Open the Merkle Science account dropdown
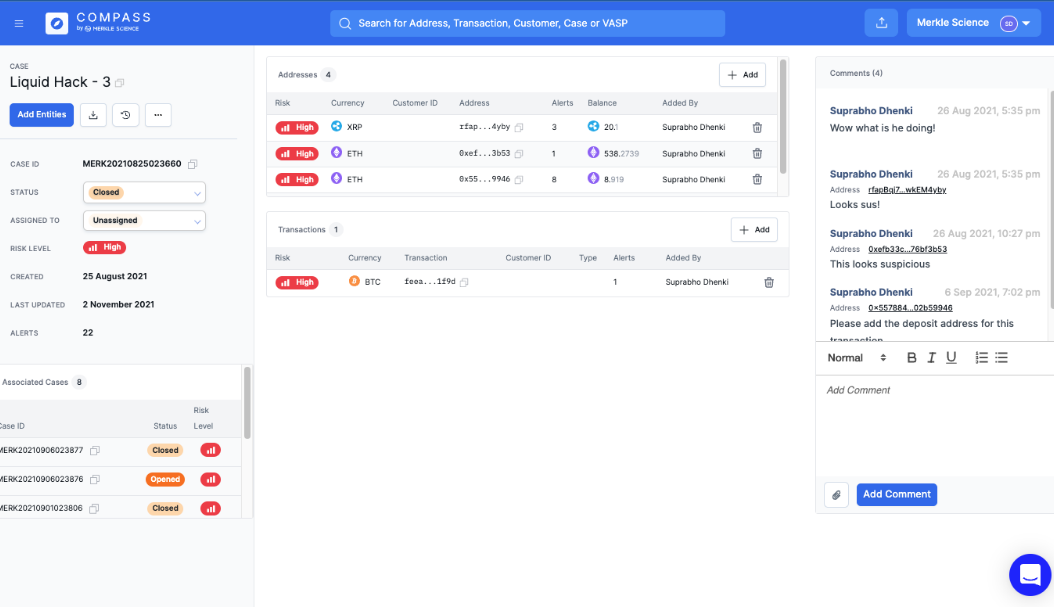The image size is (1054, 607). click(x=973, y=23)
